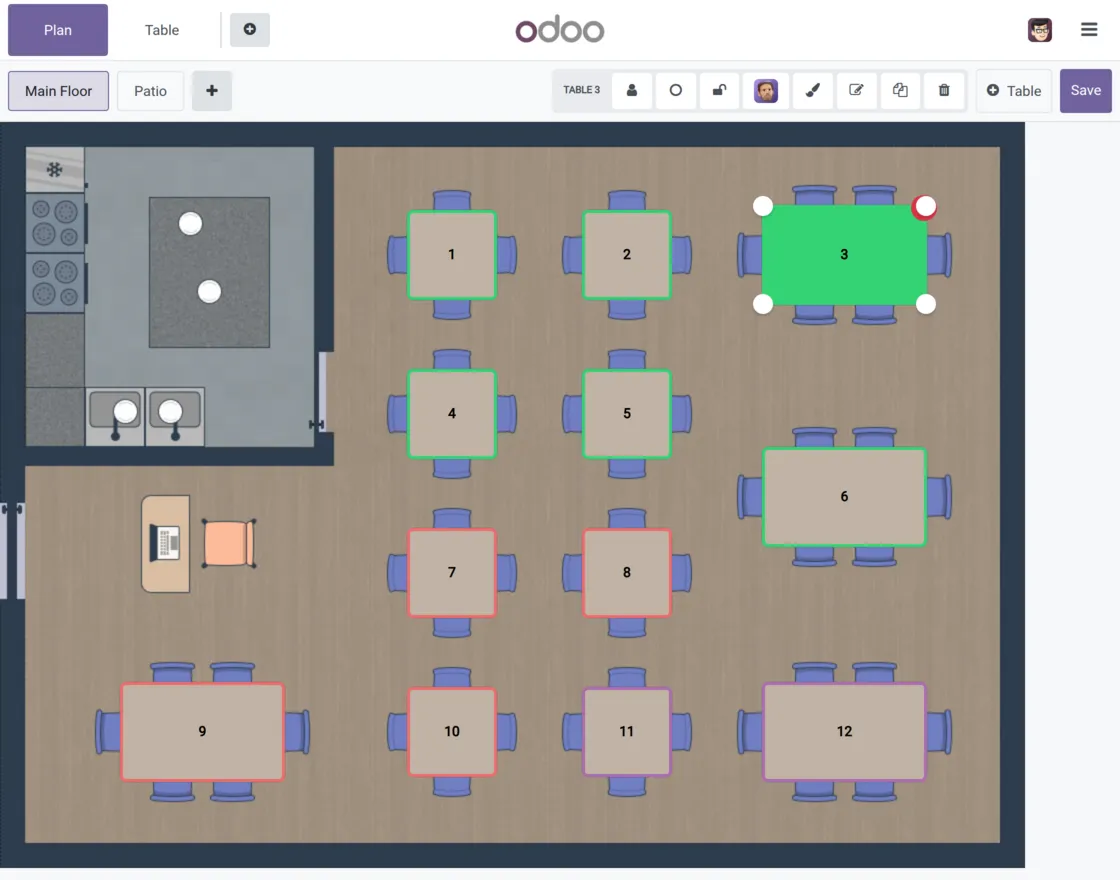The height and width of the screenshot is (880, 1120).
Task: Click the TABLE 3 label in toolbar
Action: click(x=581, y=90)
